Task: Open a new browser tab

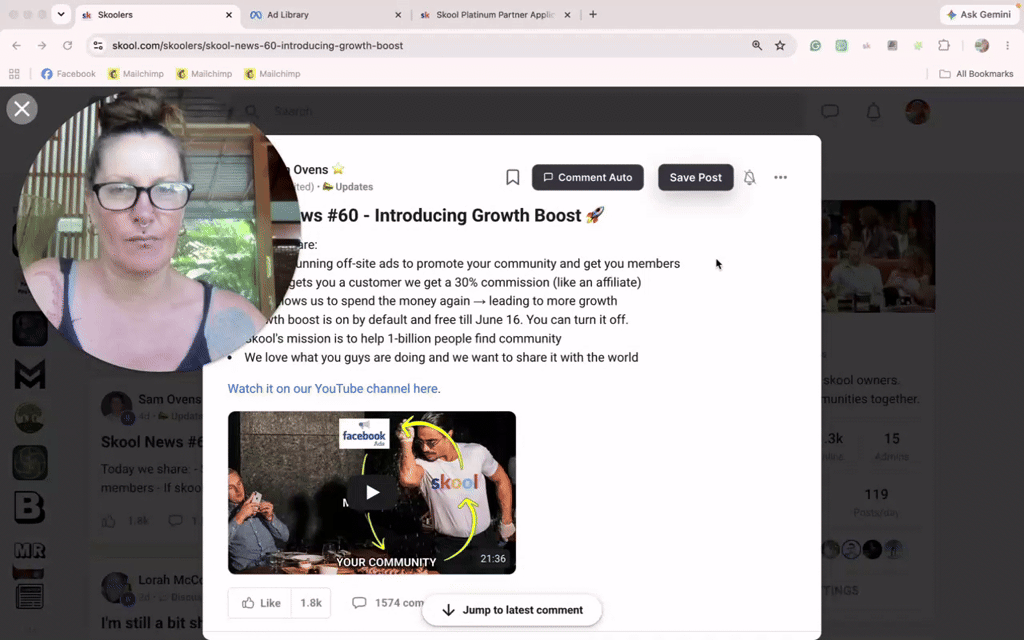Action: (593, 14)
